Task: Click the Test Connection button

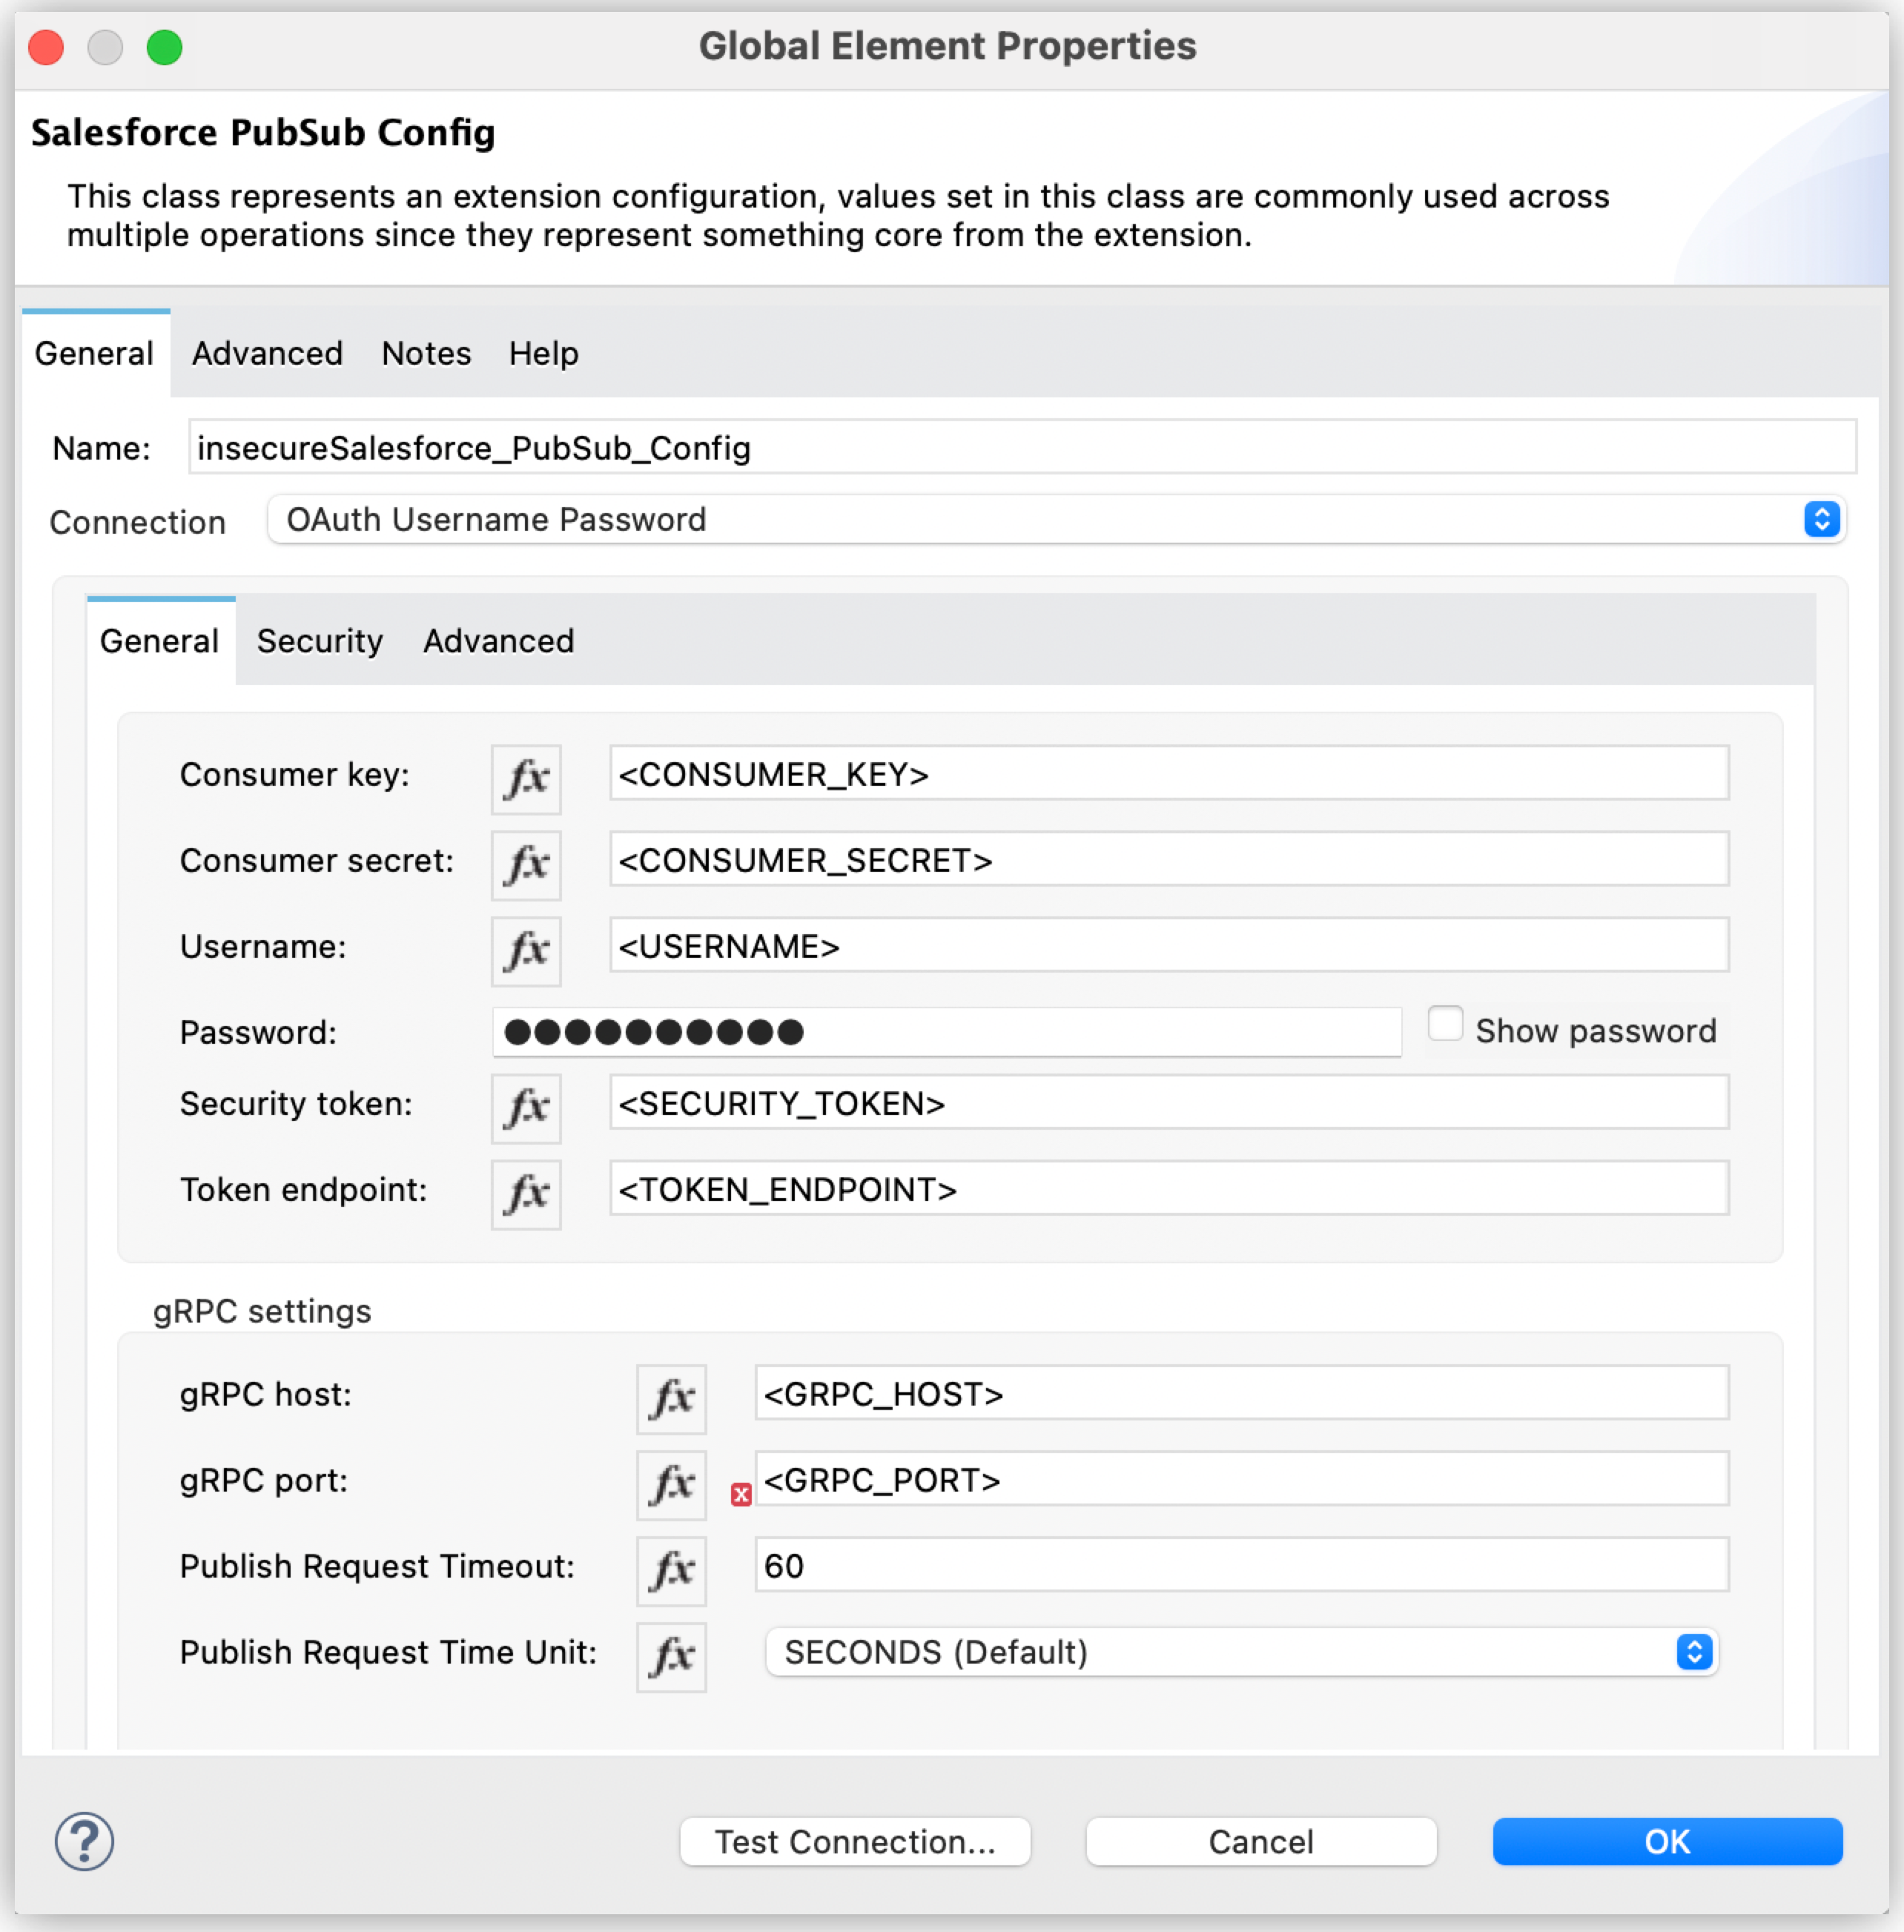Action: pos(855,1841)
